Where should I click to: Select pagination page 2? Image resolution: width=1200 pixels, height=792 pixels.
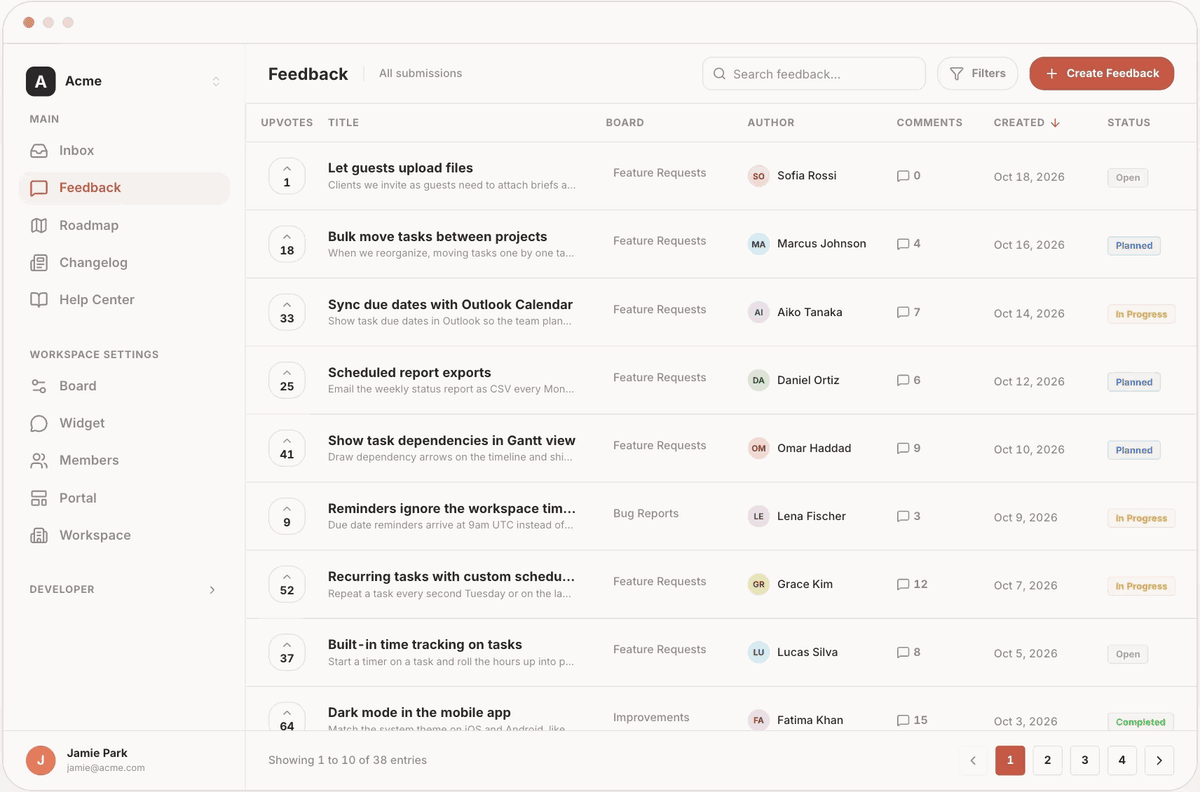tap(1047, 761)
